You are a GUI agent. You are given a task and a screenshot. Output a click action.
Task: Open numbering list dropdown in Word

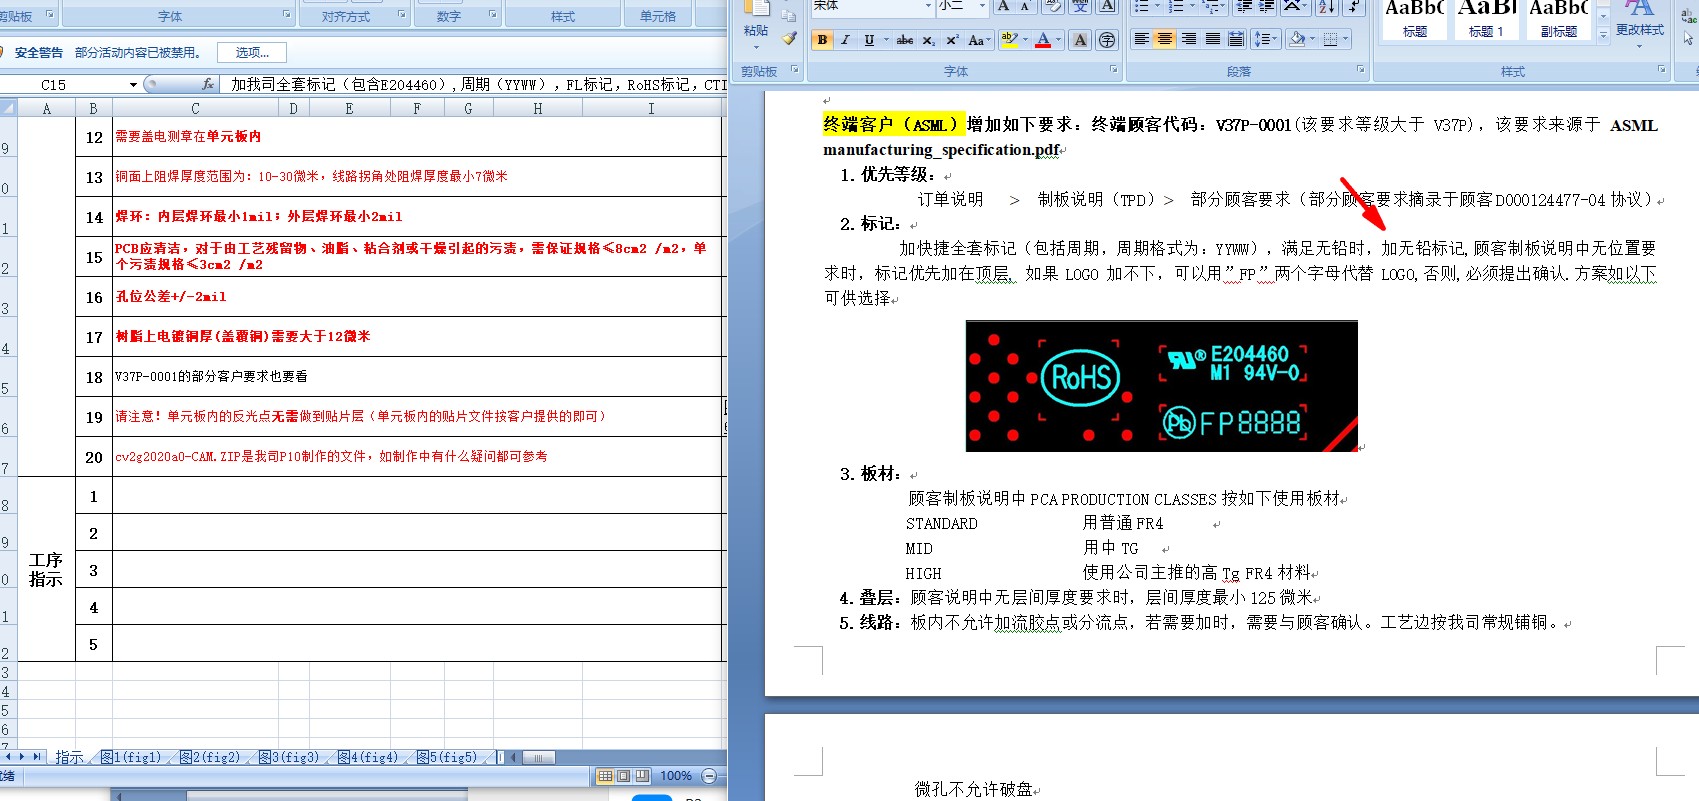(1194, 6)
